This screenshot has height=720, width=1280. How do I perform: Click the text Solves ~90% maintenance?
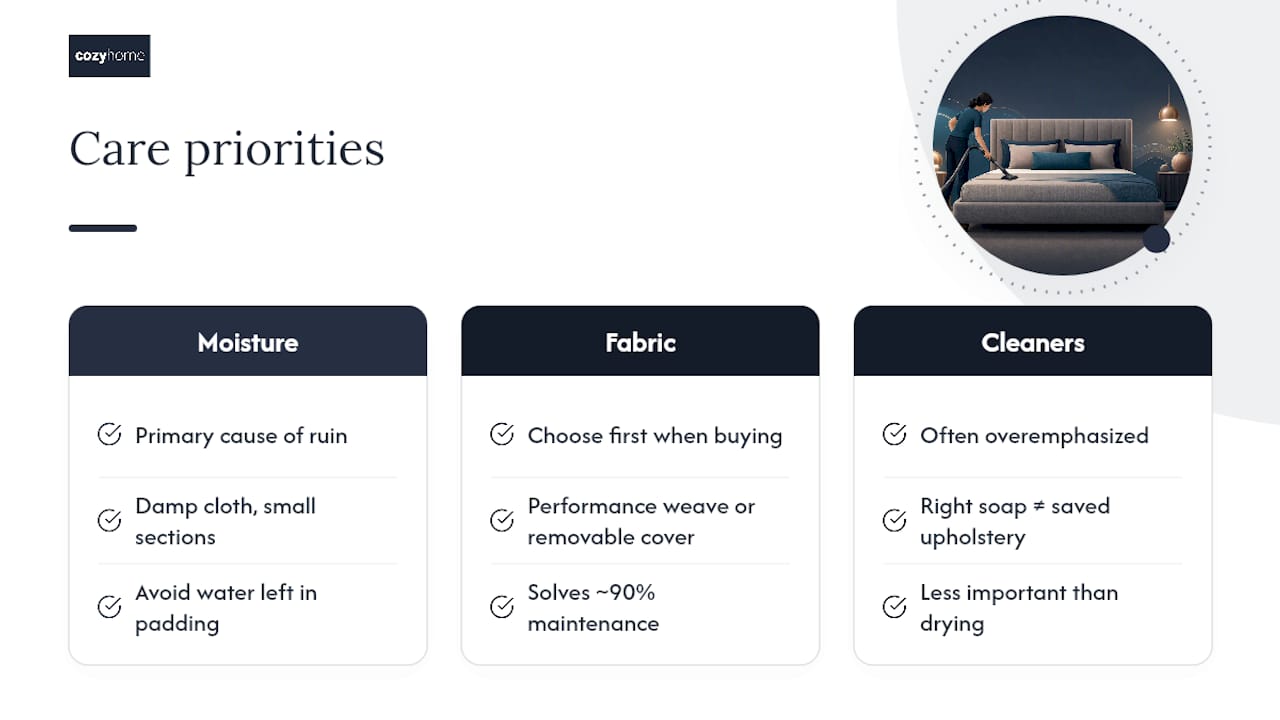coord(593,607)
